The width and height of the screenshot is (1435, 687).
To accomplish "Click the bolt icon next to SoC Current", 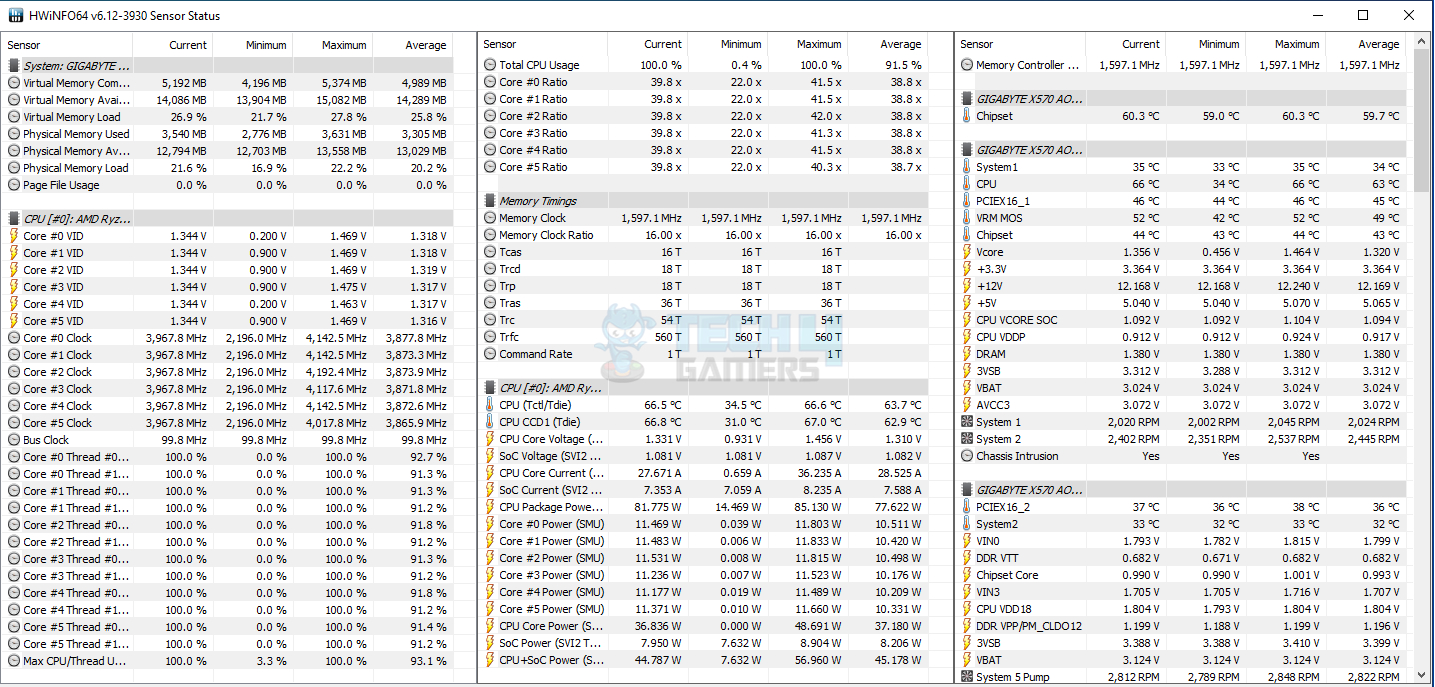I will pos(490,490).
